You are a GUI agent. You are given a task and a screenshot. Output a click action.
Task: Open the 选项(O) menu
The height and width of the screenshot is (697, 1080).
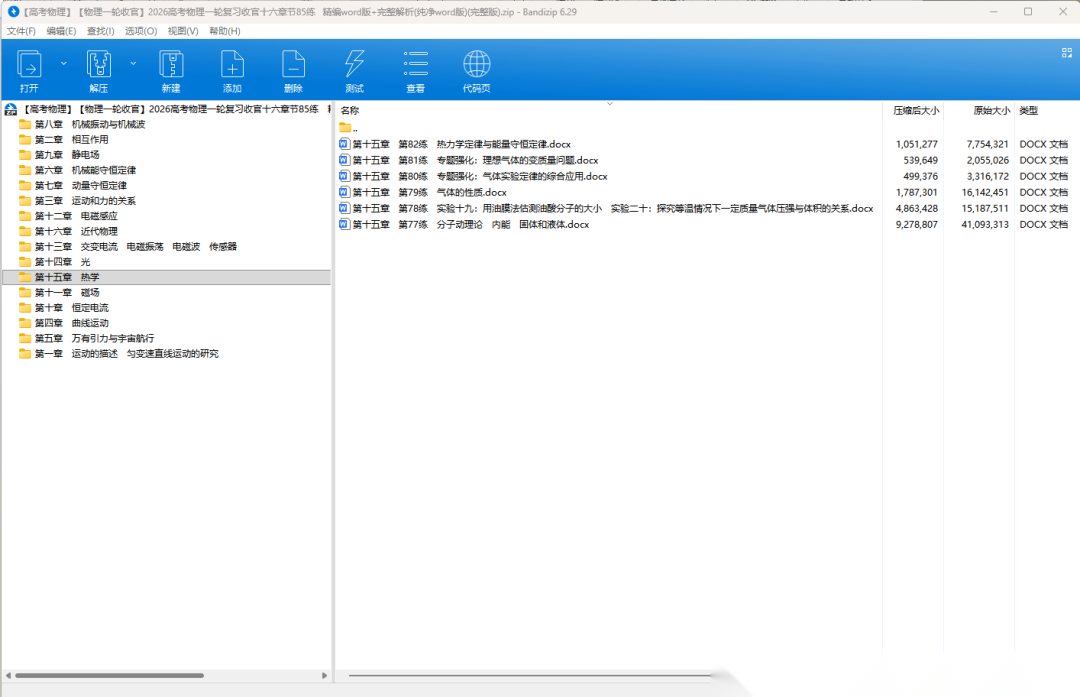[x=141, y=31]
